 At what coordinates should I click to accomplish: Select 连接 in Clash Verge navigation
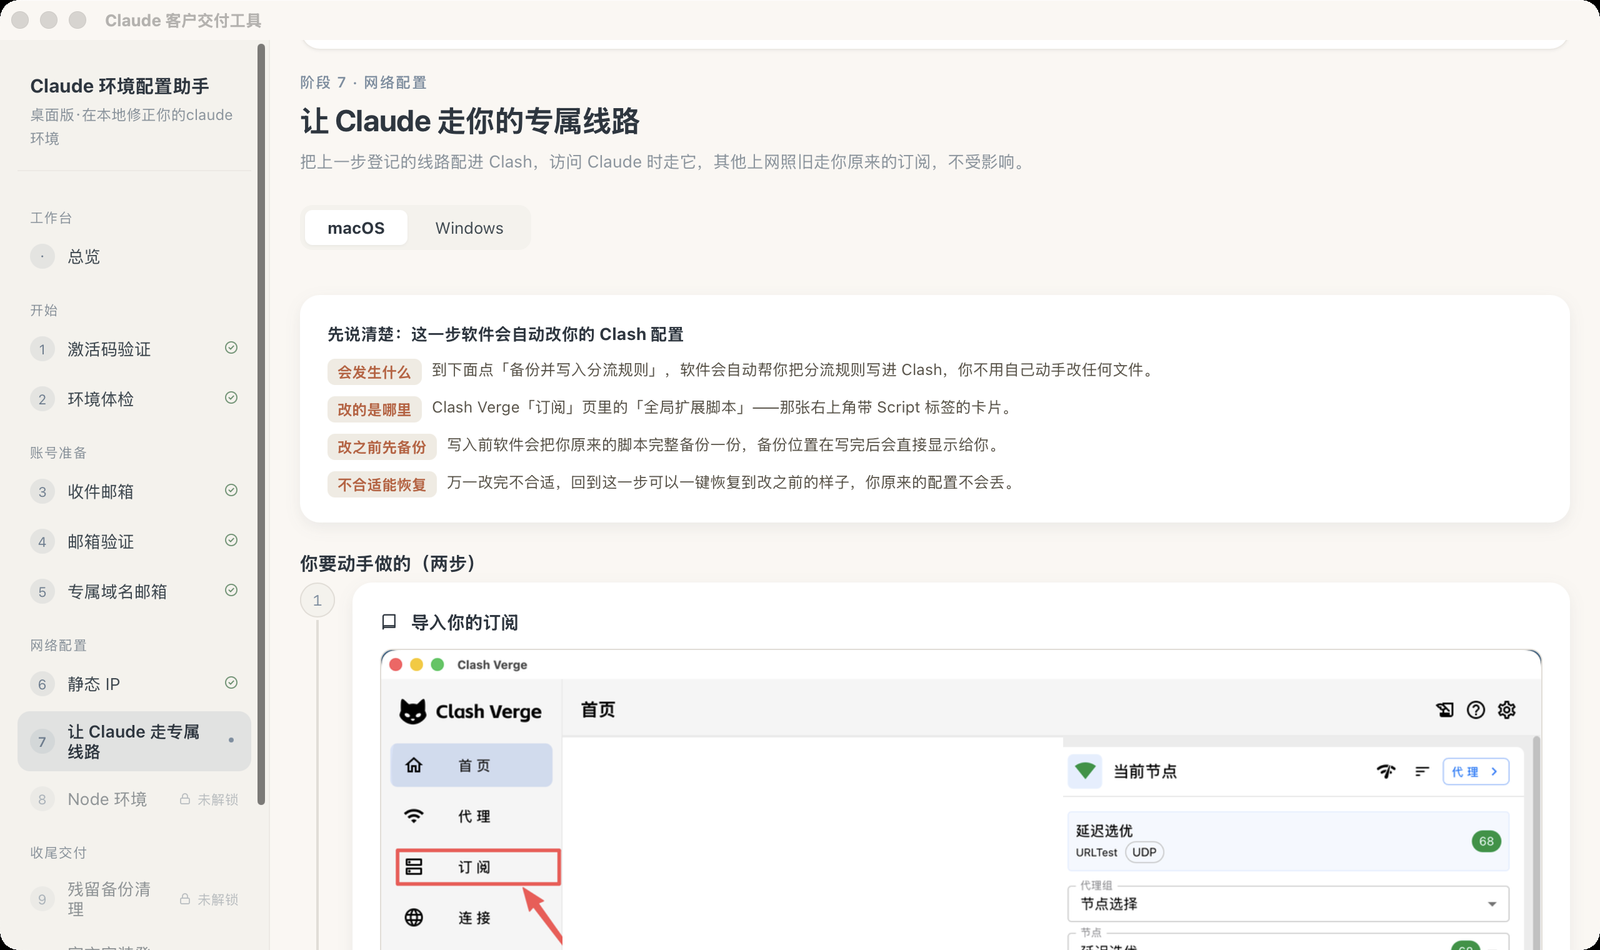[x=471, y=917]
